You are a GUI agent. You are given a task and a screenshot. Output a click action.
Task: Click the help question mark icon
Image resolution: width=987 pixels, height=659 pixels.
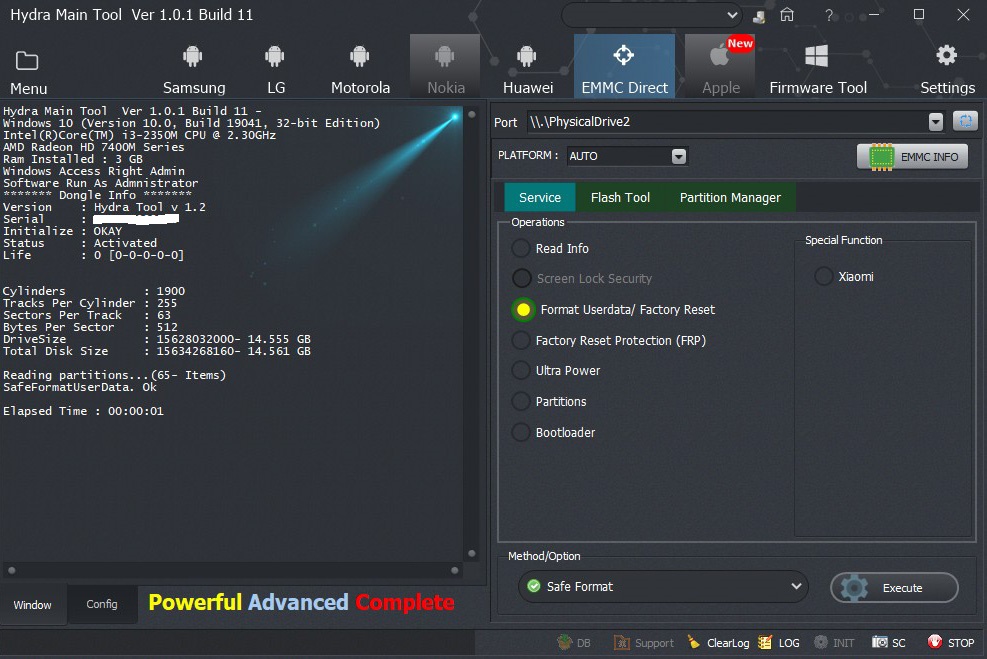(829, 15)
